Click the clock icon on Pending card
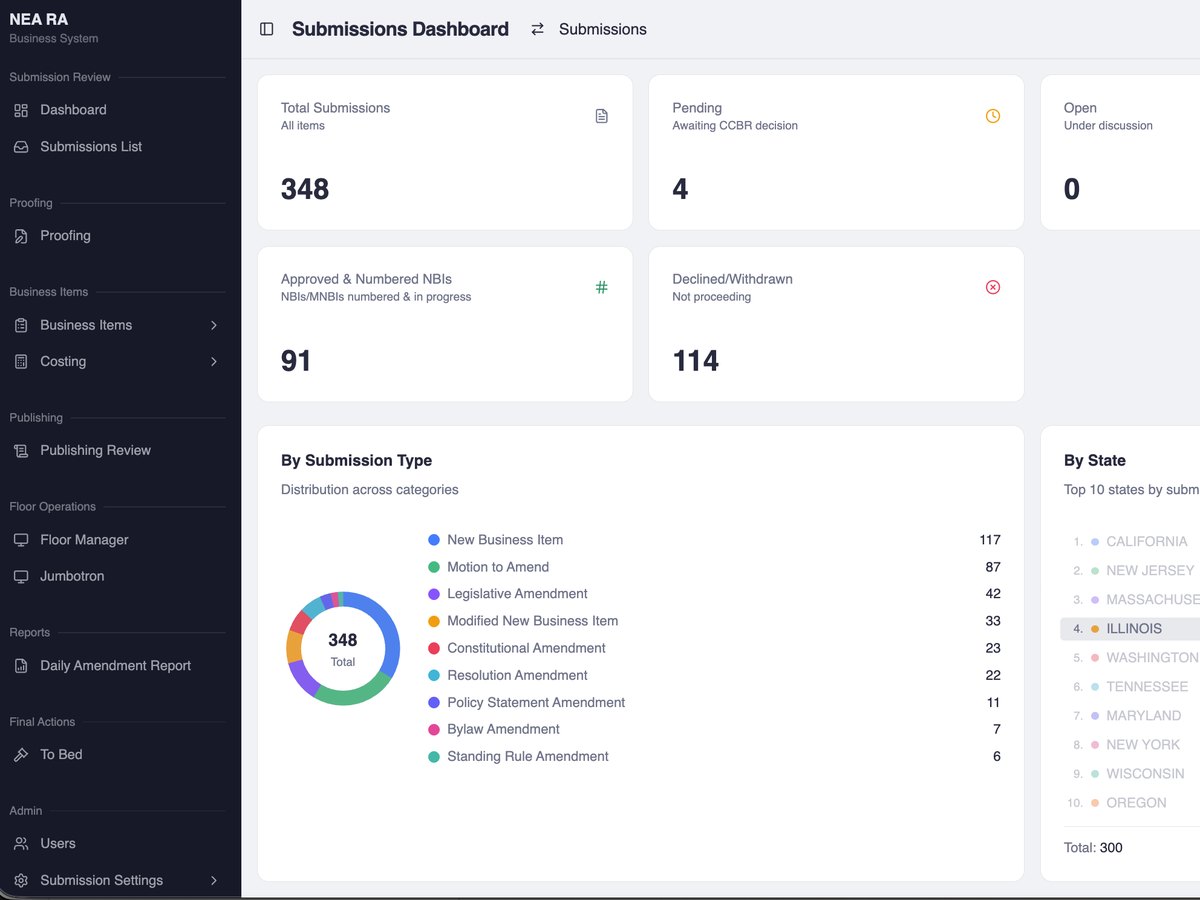Viewport: 1200px width, 900px height. point(993,116)
